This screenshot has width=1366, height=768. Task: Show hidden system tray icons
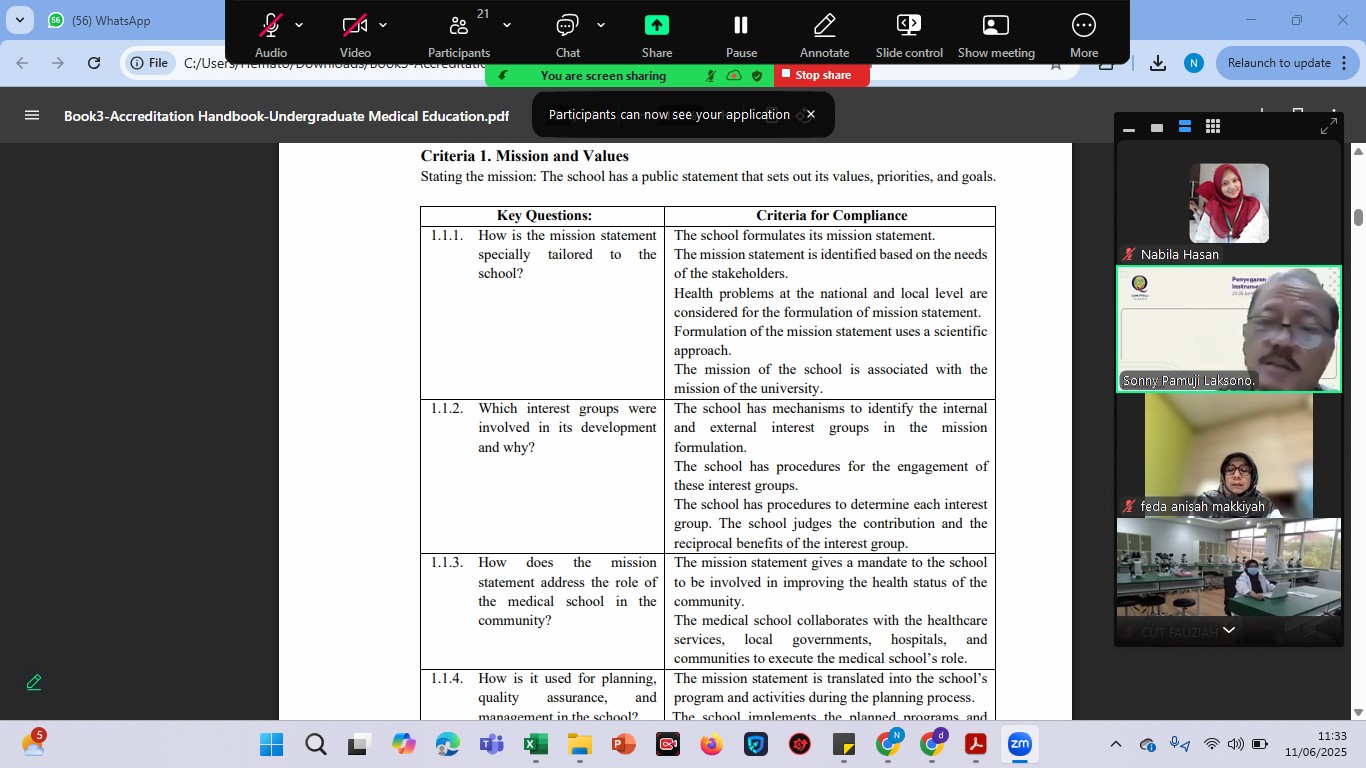coord(1116,745)
